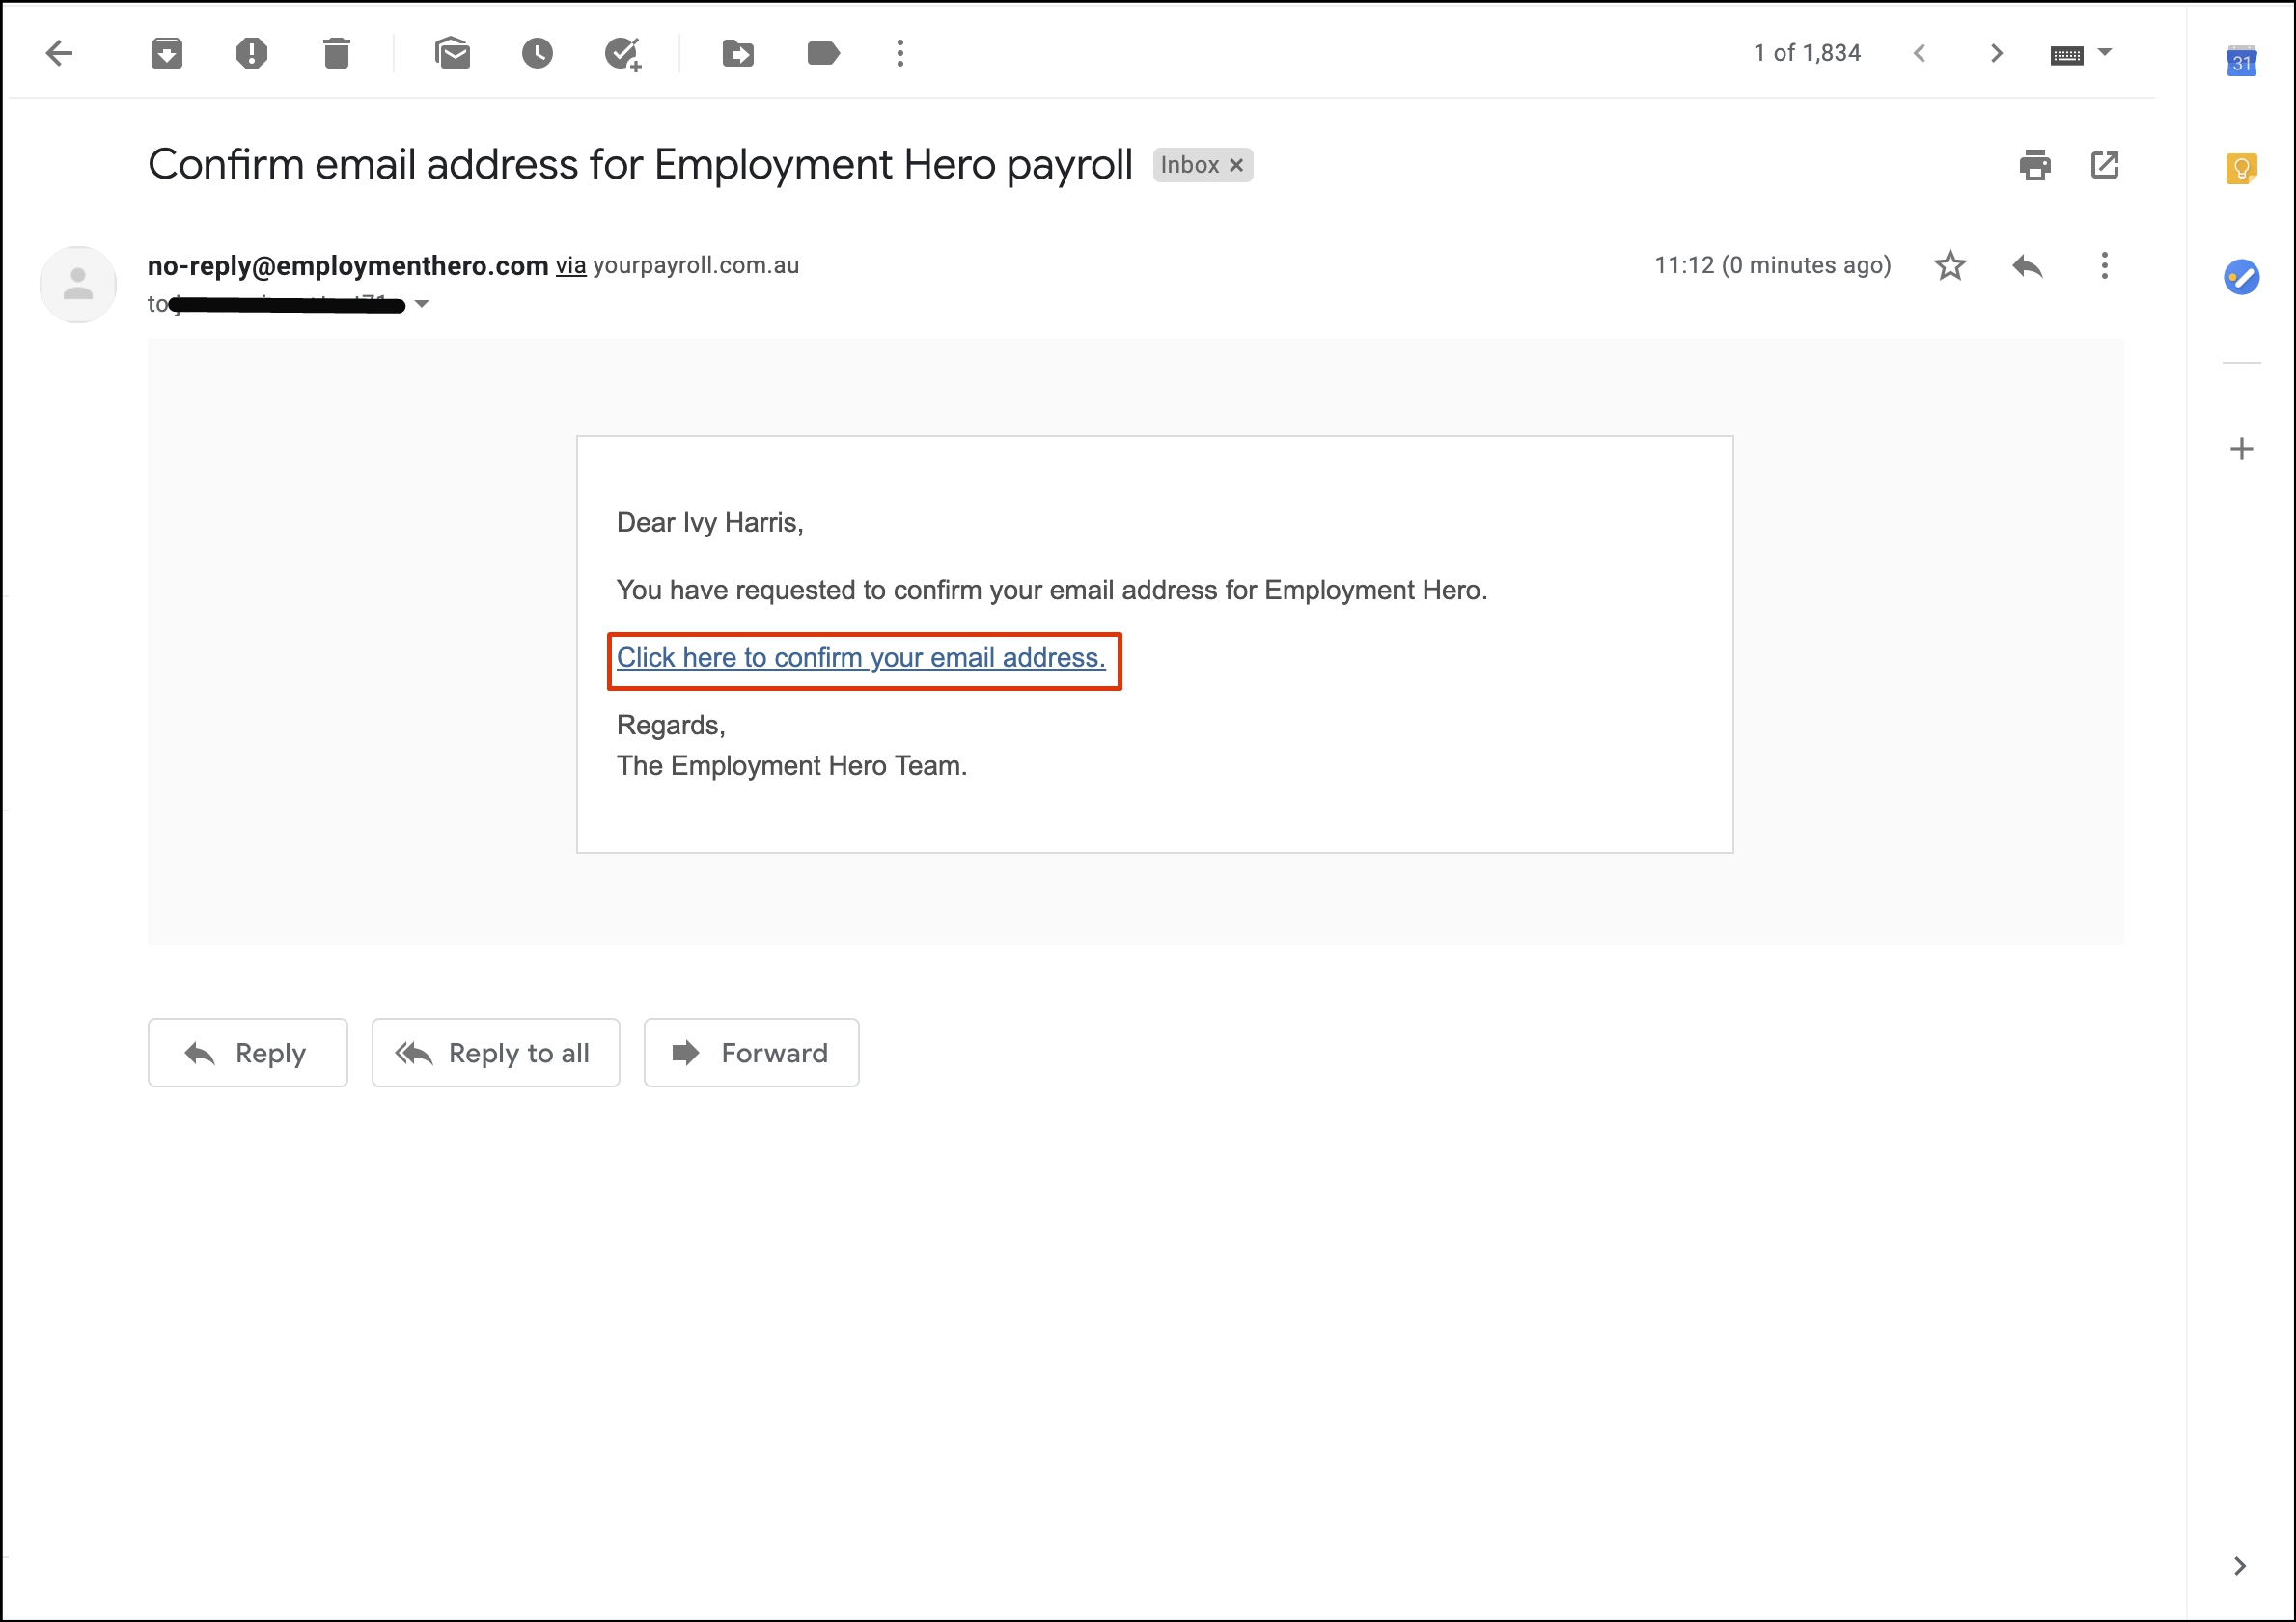Go to the older email arrow
2296x1622 pixels.
(1997, 53)
